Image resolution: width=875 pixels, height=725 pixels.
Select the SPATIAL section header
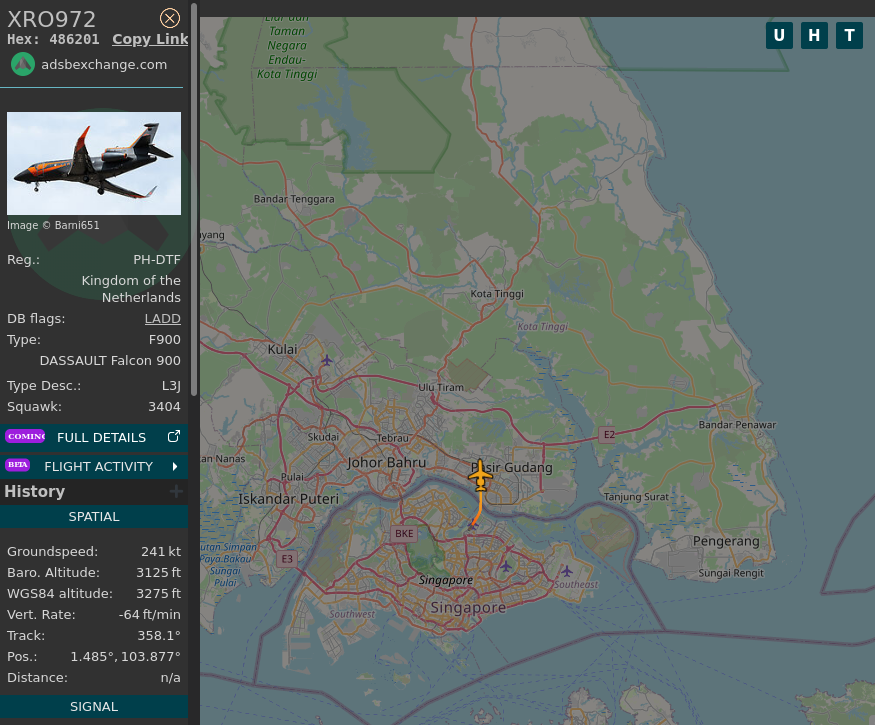[x=94, y=517]
